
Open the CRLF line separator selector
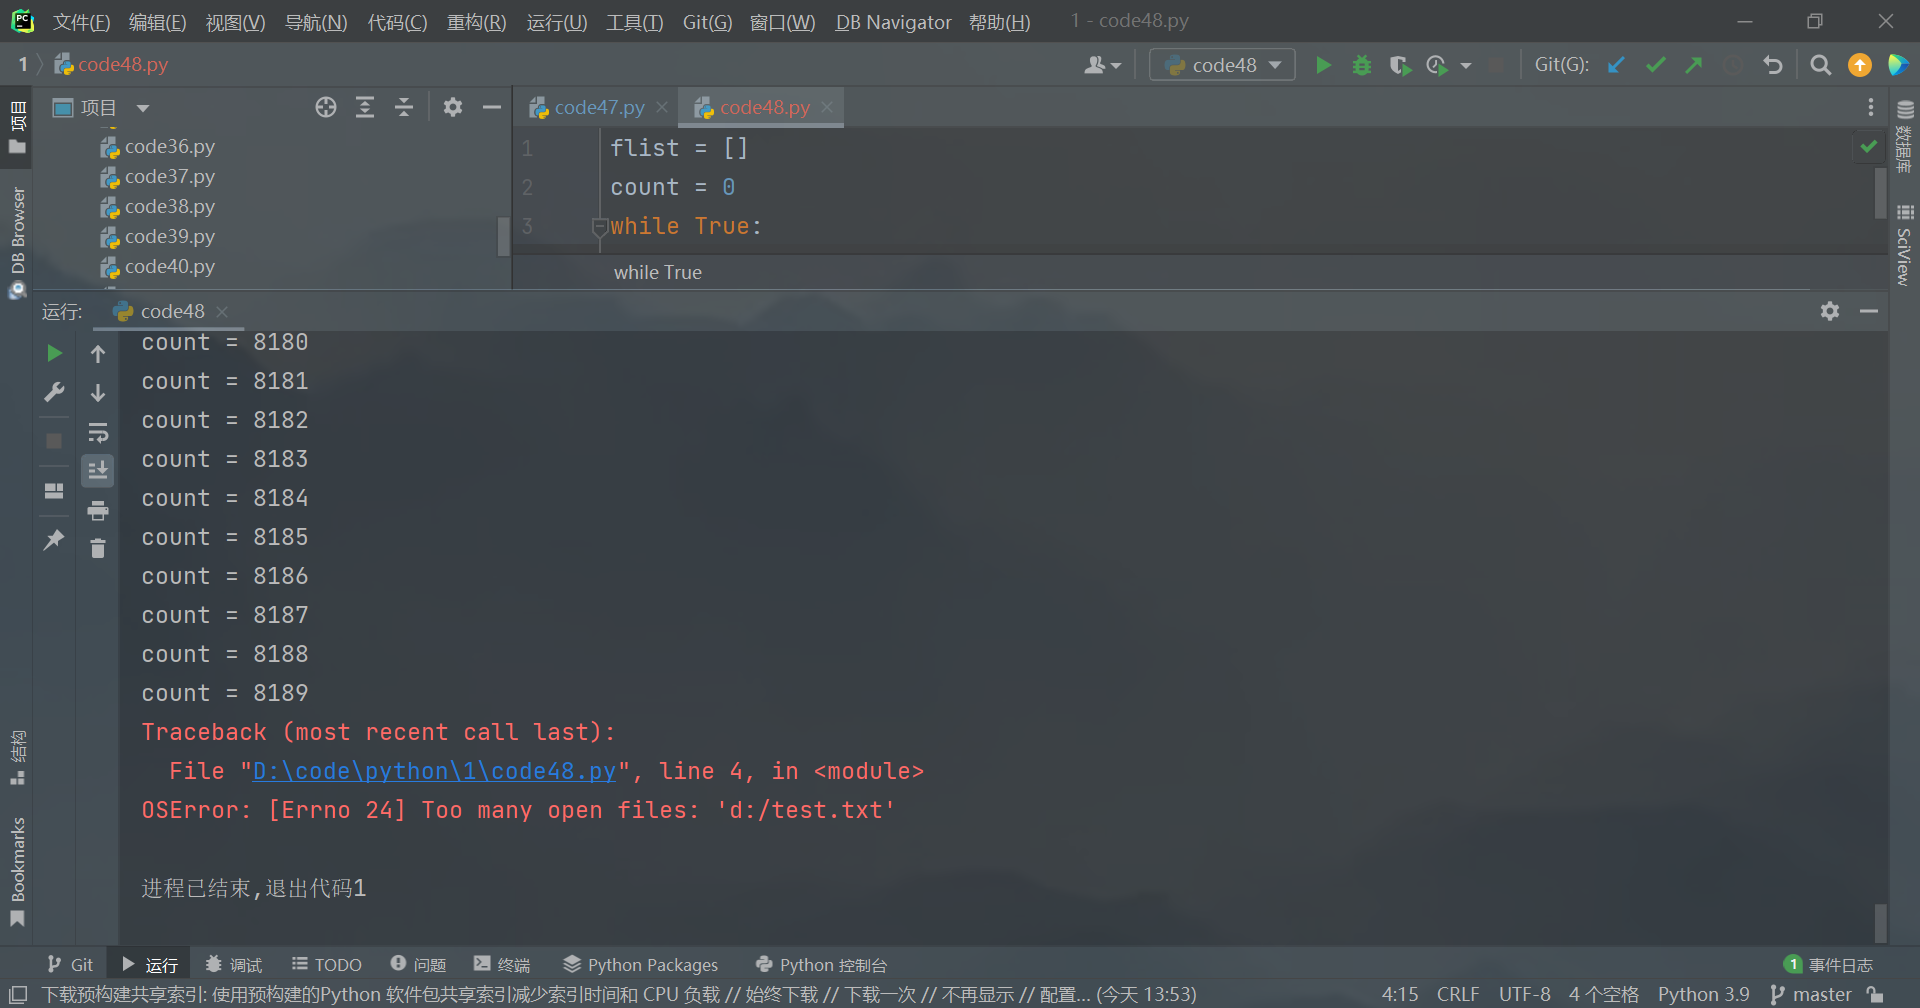pos(1458,995)
